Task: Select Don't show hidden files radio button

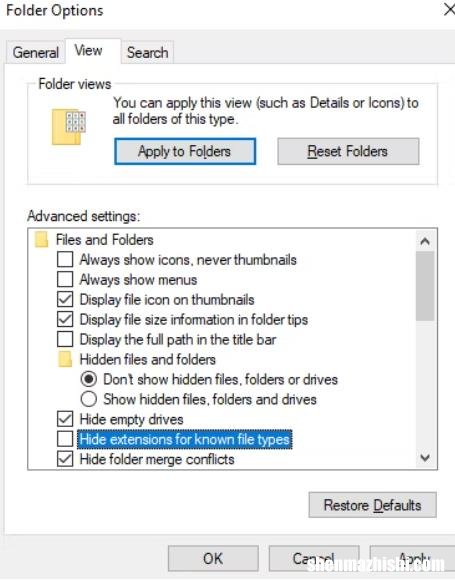Action: (89, 380)
